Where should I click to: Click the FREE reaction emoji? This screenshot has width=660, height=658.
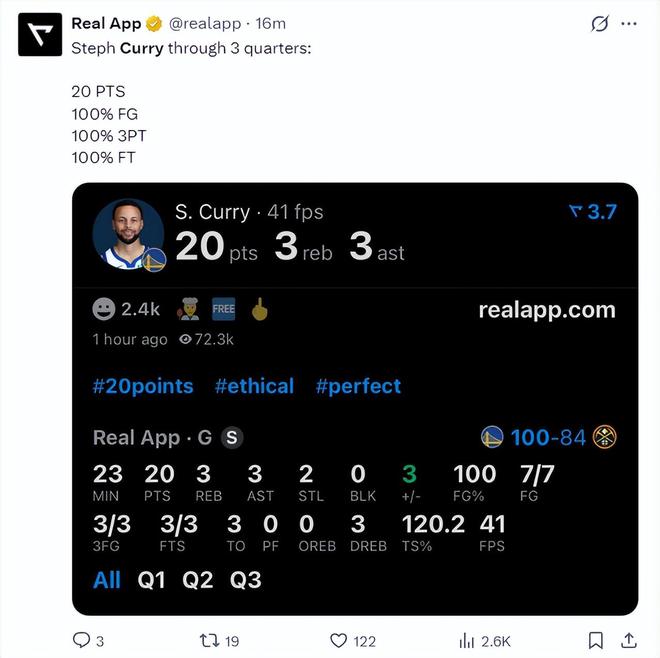(224, 309)
